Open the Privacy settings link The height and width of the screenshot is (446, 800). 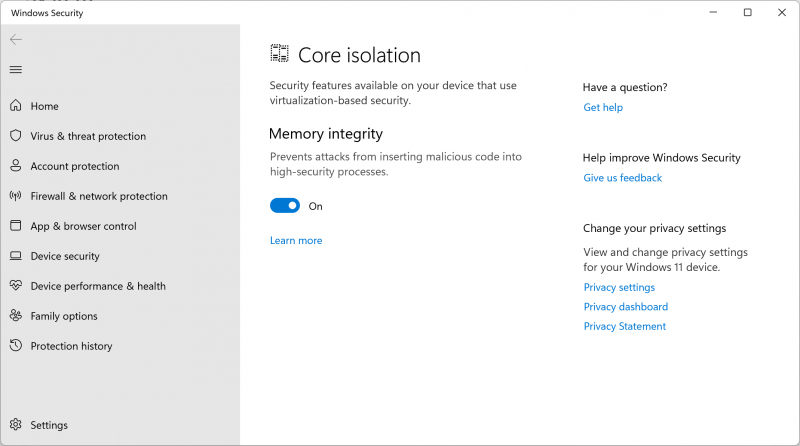tap(619, 288)
